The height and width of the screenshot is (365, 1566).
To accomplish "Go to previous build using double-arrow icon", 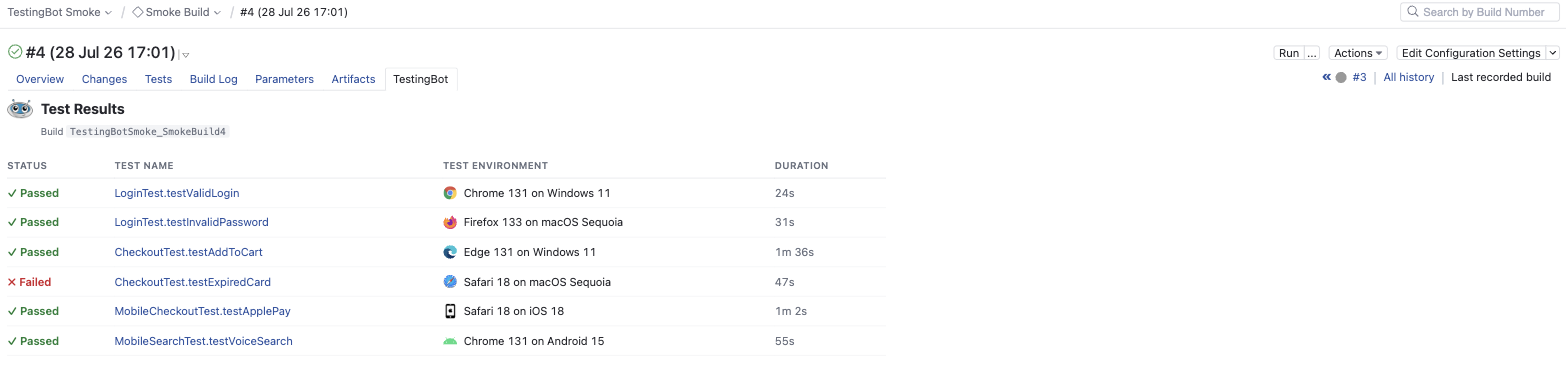I will [x=1326, y=77].
